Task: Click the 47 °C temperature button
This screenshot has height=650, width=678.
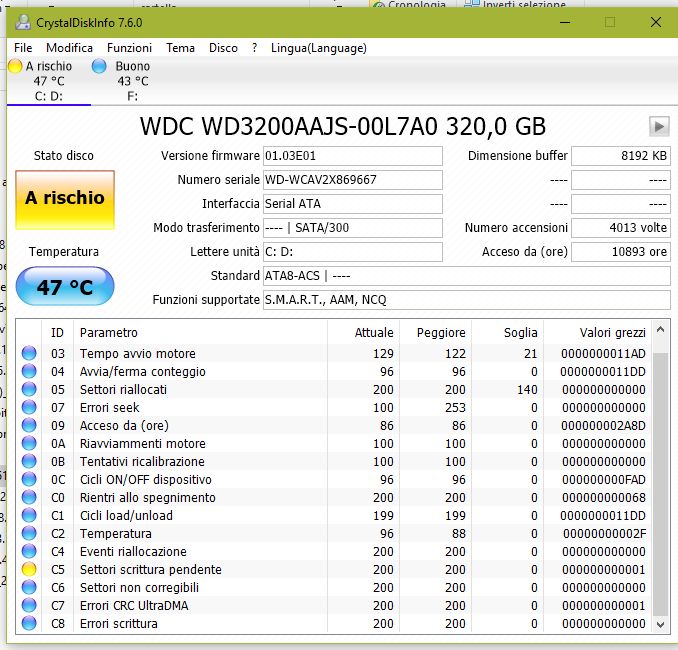Action: pos(65,286)
